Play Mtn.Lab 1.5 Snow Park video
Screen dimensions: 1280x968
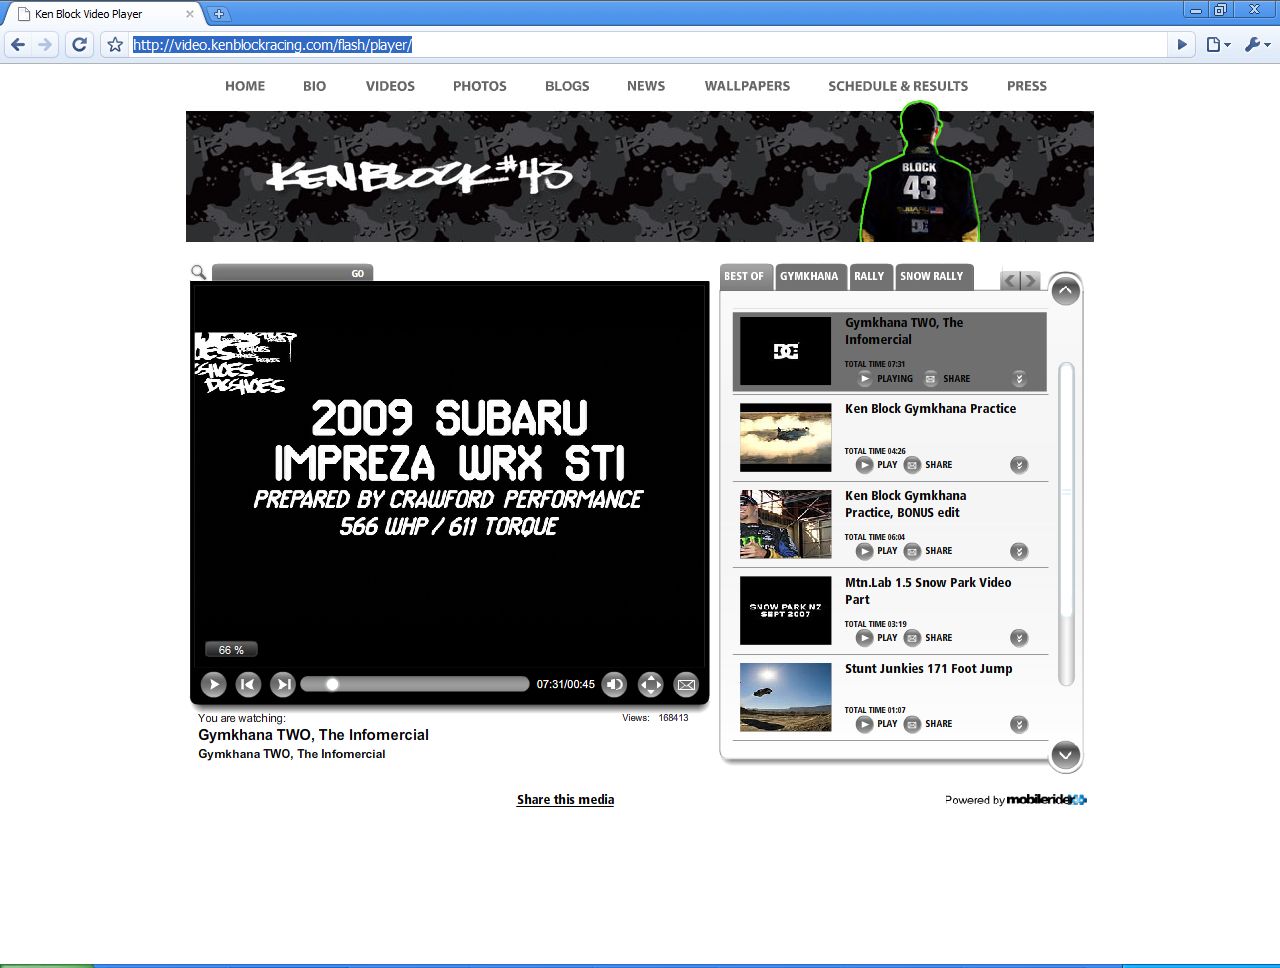[x=865, y=637]
